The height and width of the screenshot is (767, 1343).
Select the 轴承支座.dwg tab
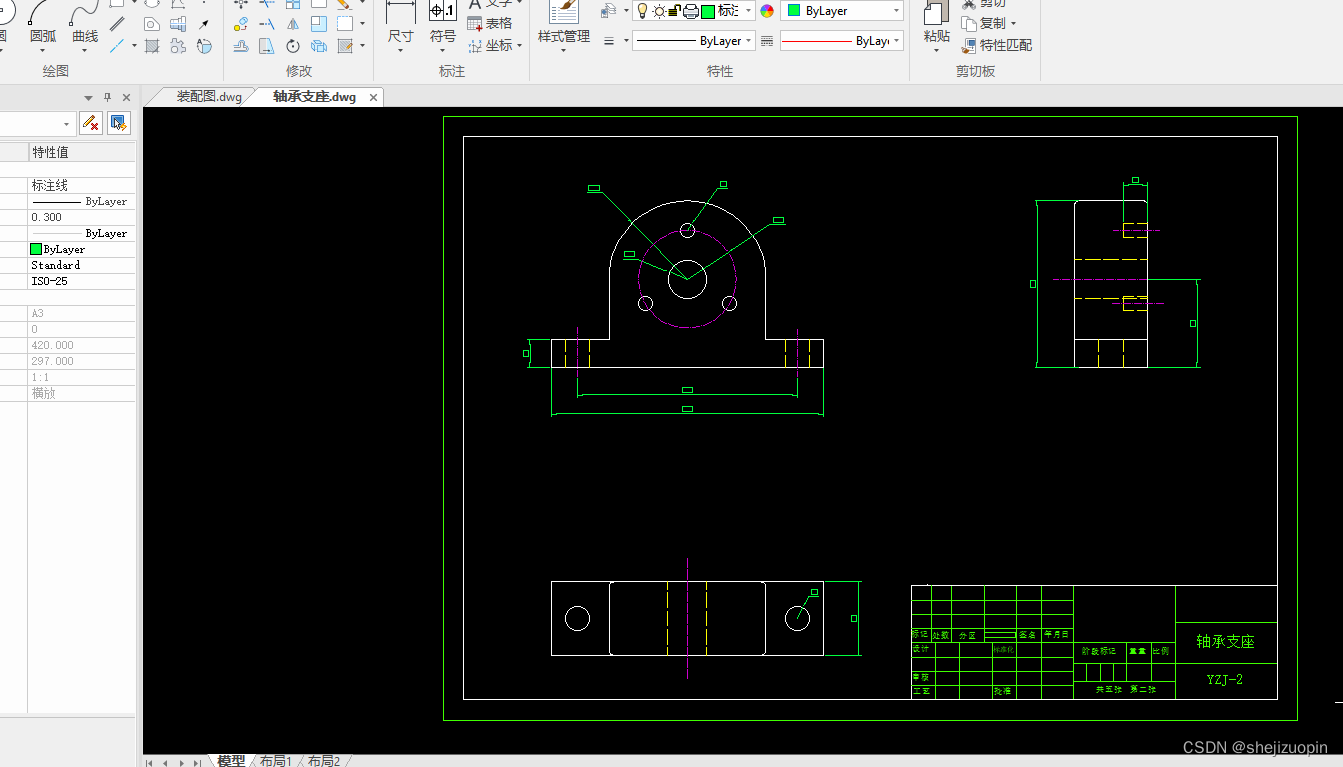coord(314,97)
